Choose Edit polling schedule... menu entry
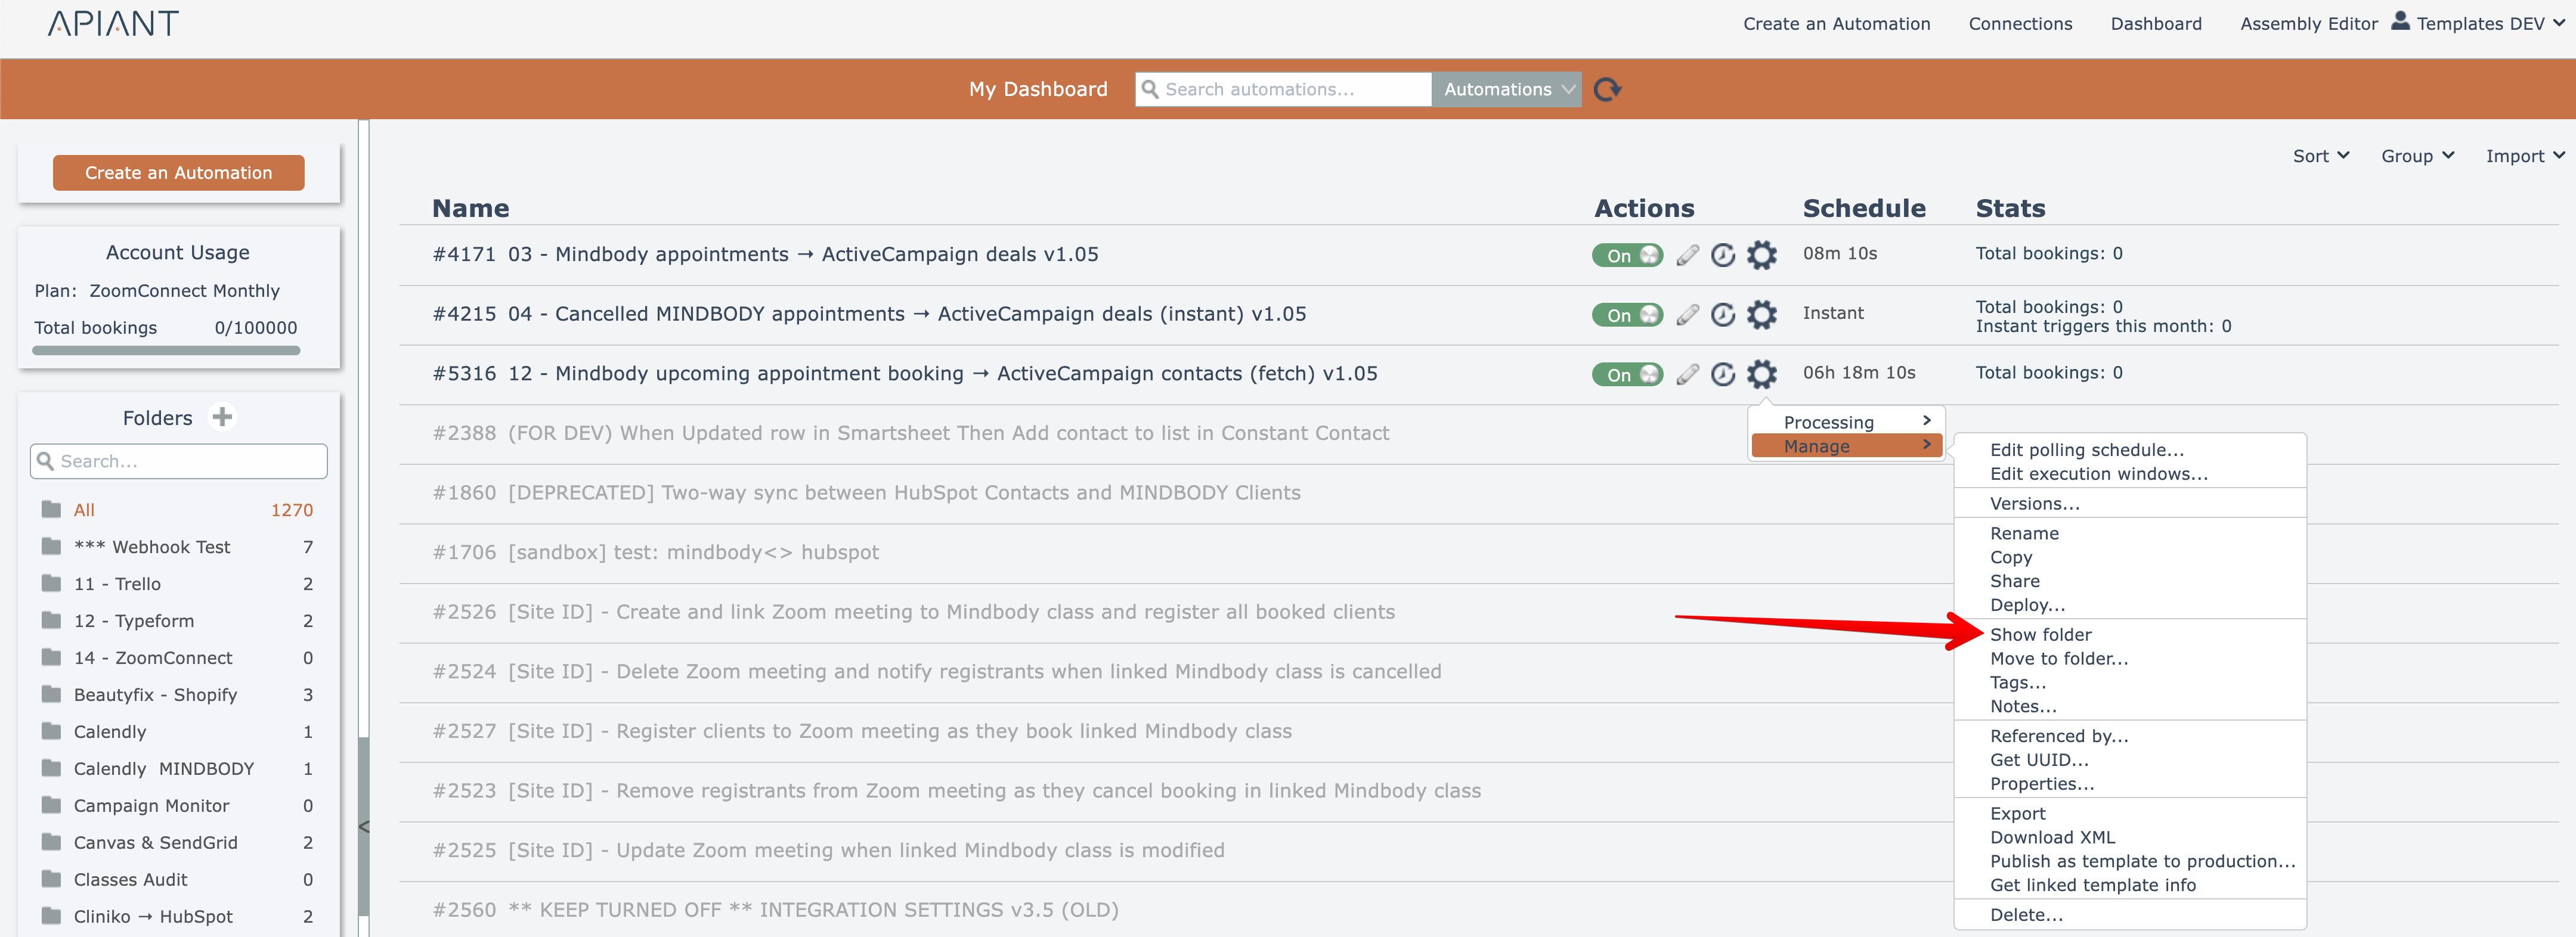The width and height of the screenshot is (2576, 937). [2086, 450]
